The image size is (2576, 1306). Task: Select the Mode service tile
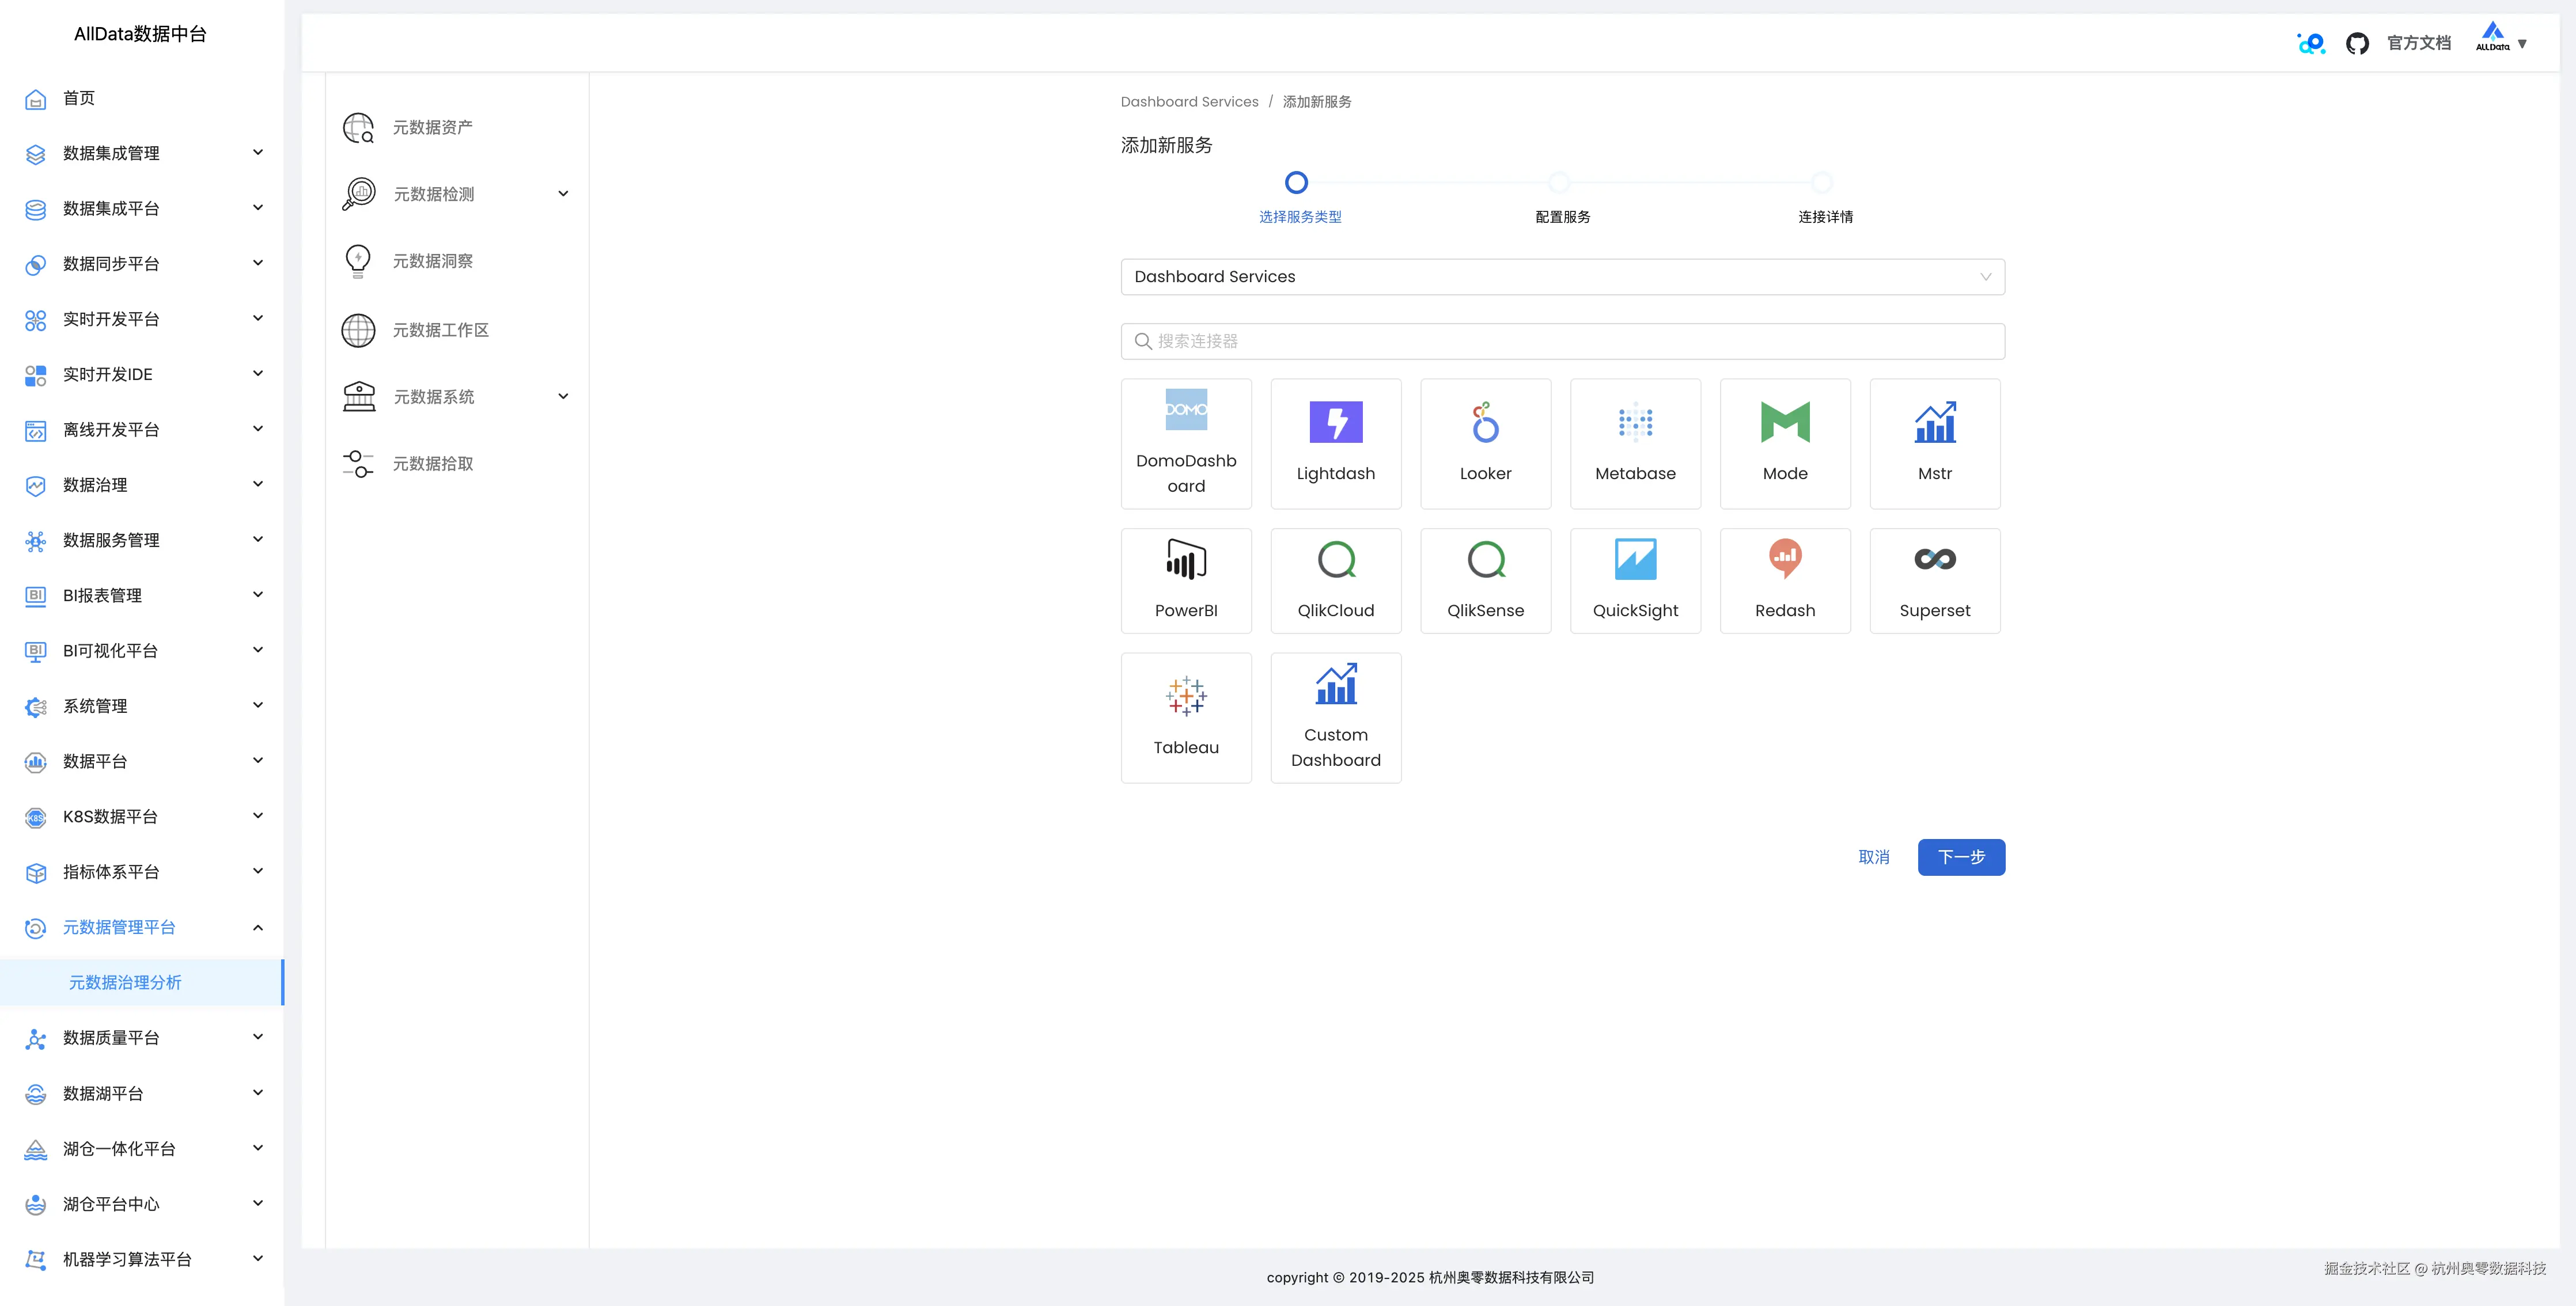pos(1784,443)
